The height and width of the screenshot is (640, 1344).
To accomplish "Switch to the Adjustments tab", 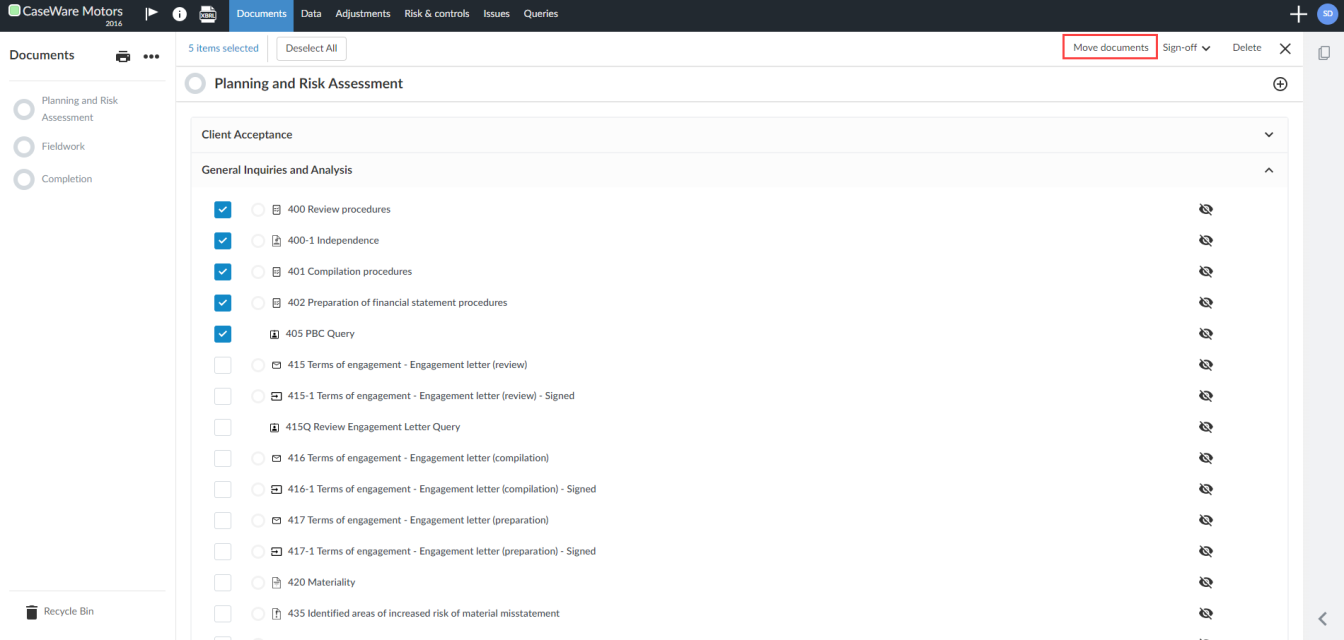I will tap(362, 14).
